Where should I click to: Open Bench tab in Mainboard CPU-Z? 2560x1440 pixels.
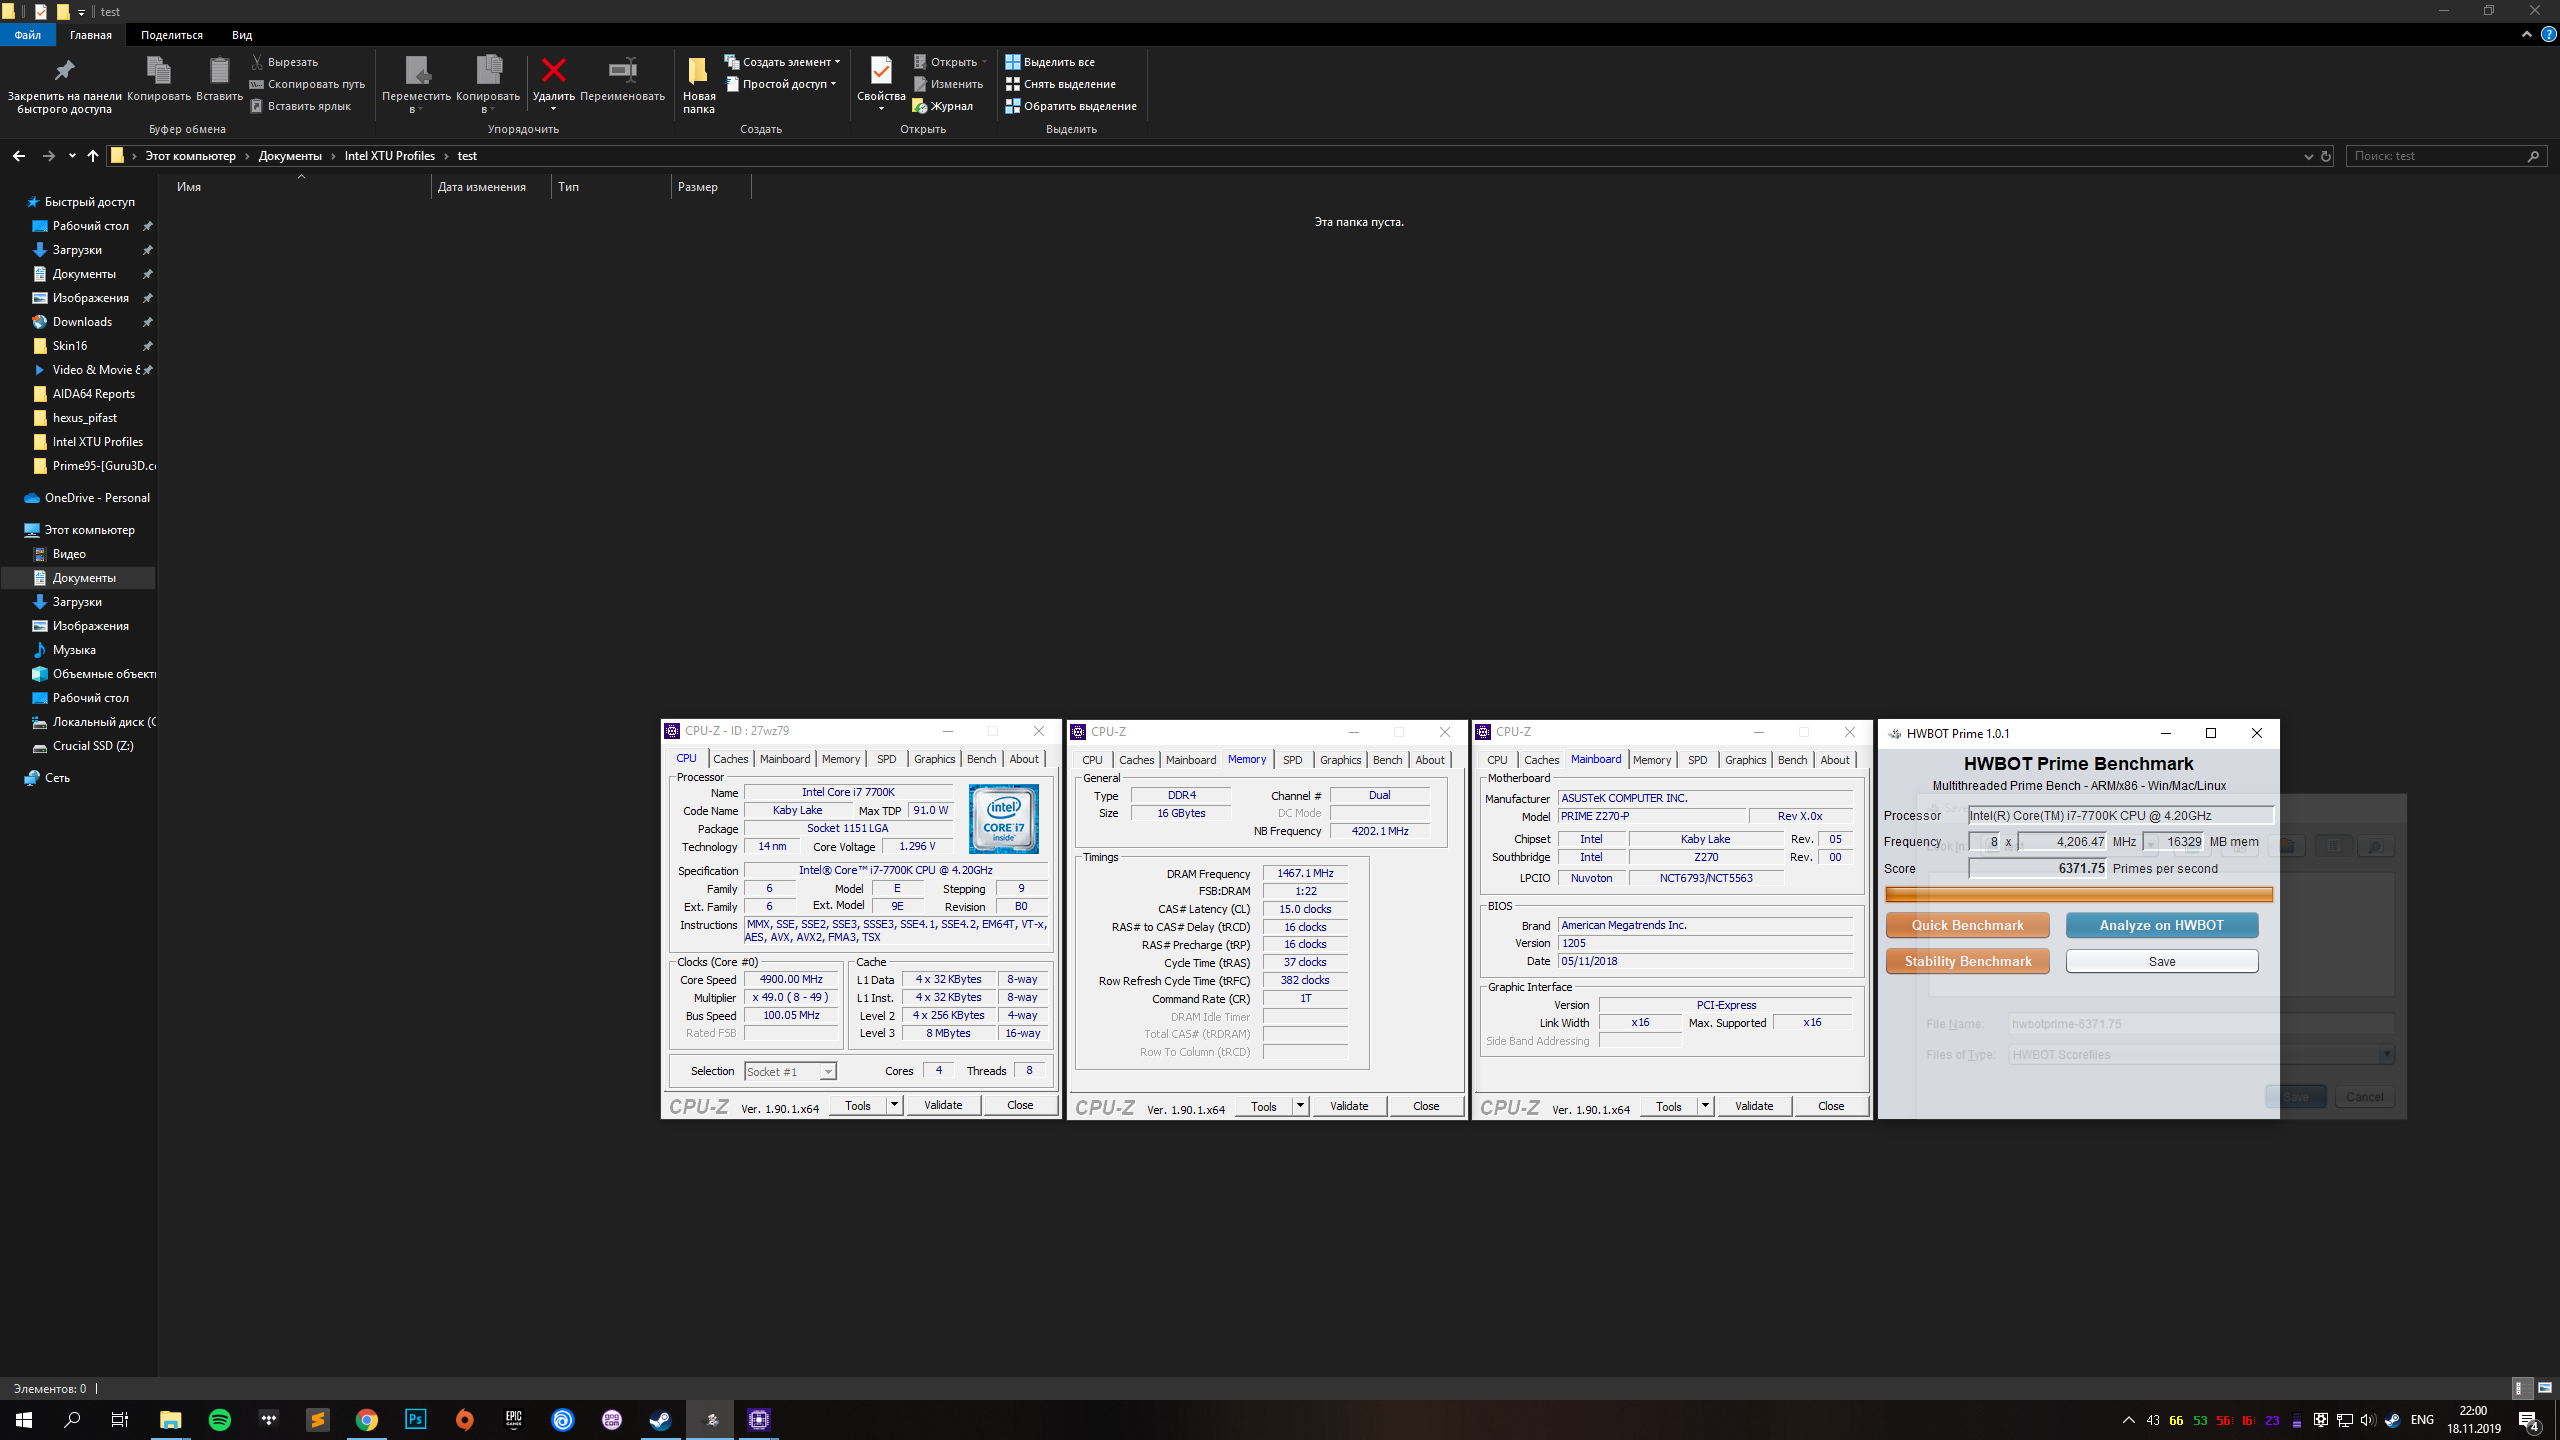1792,760
